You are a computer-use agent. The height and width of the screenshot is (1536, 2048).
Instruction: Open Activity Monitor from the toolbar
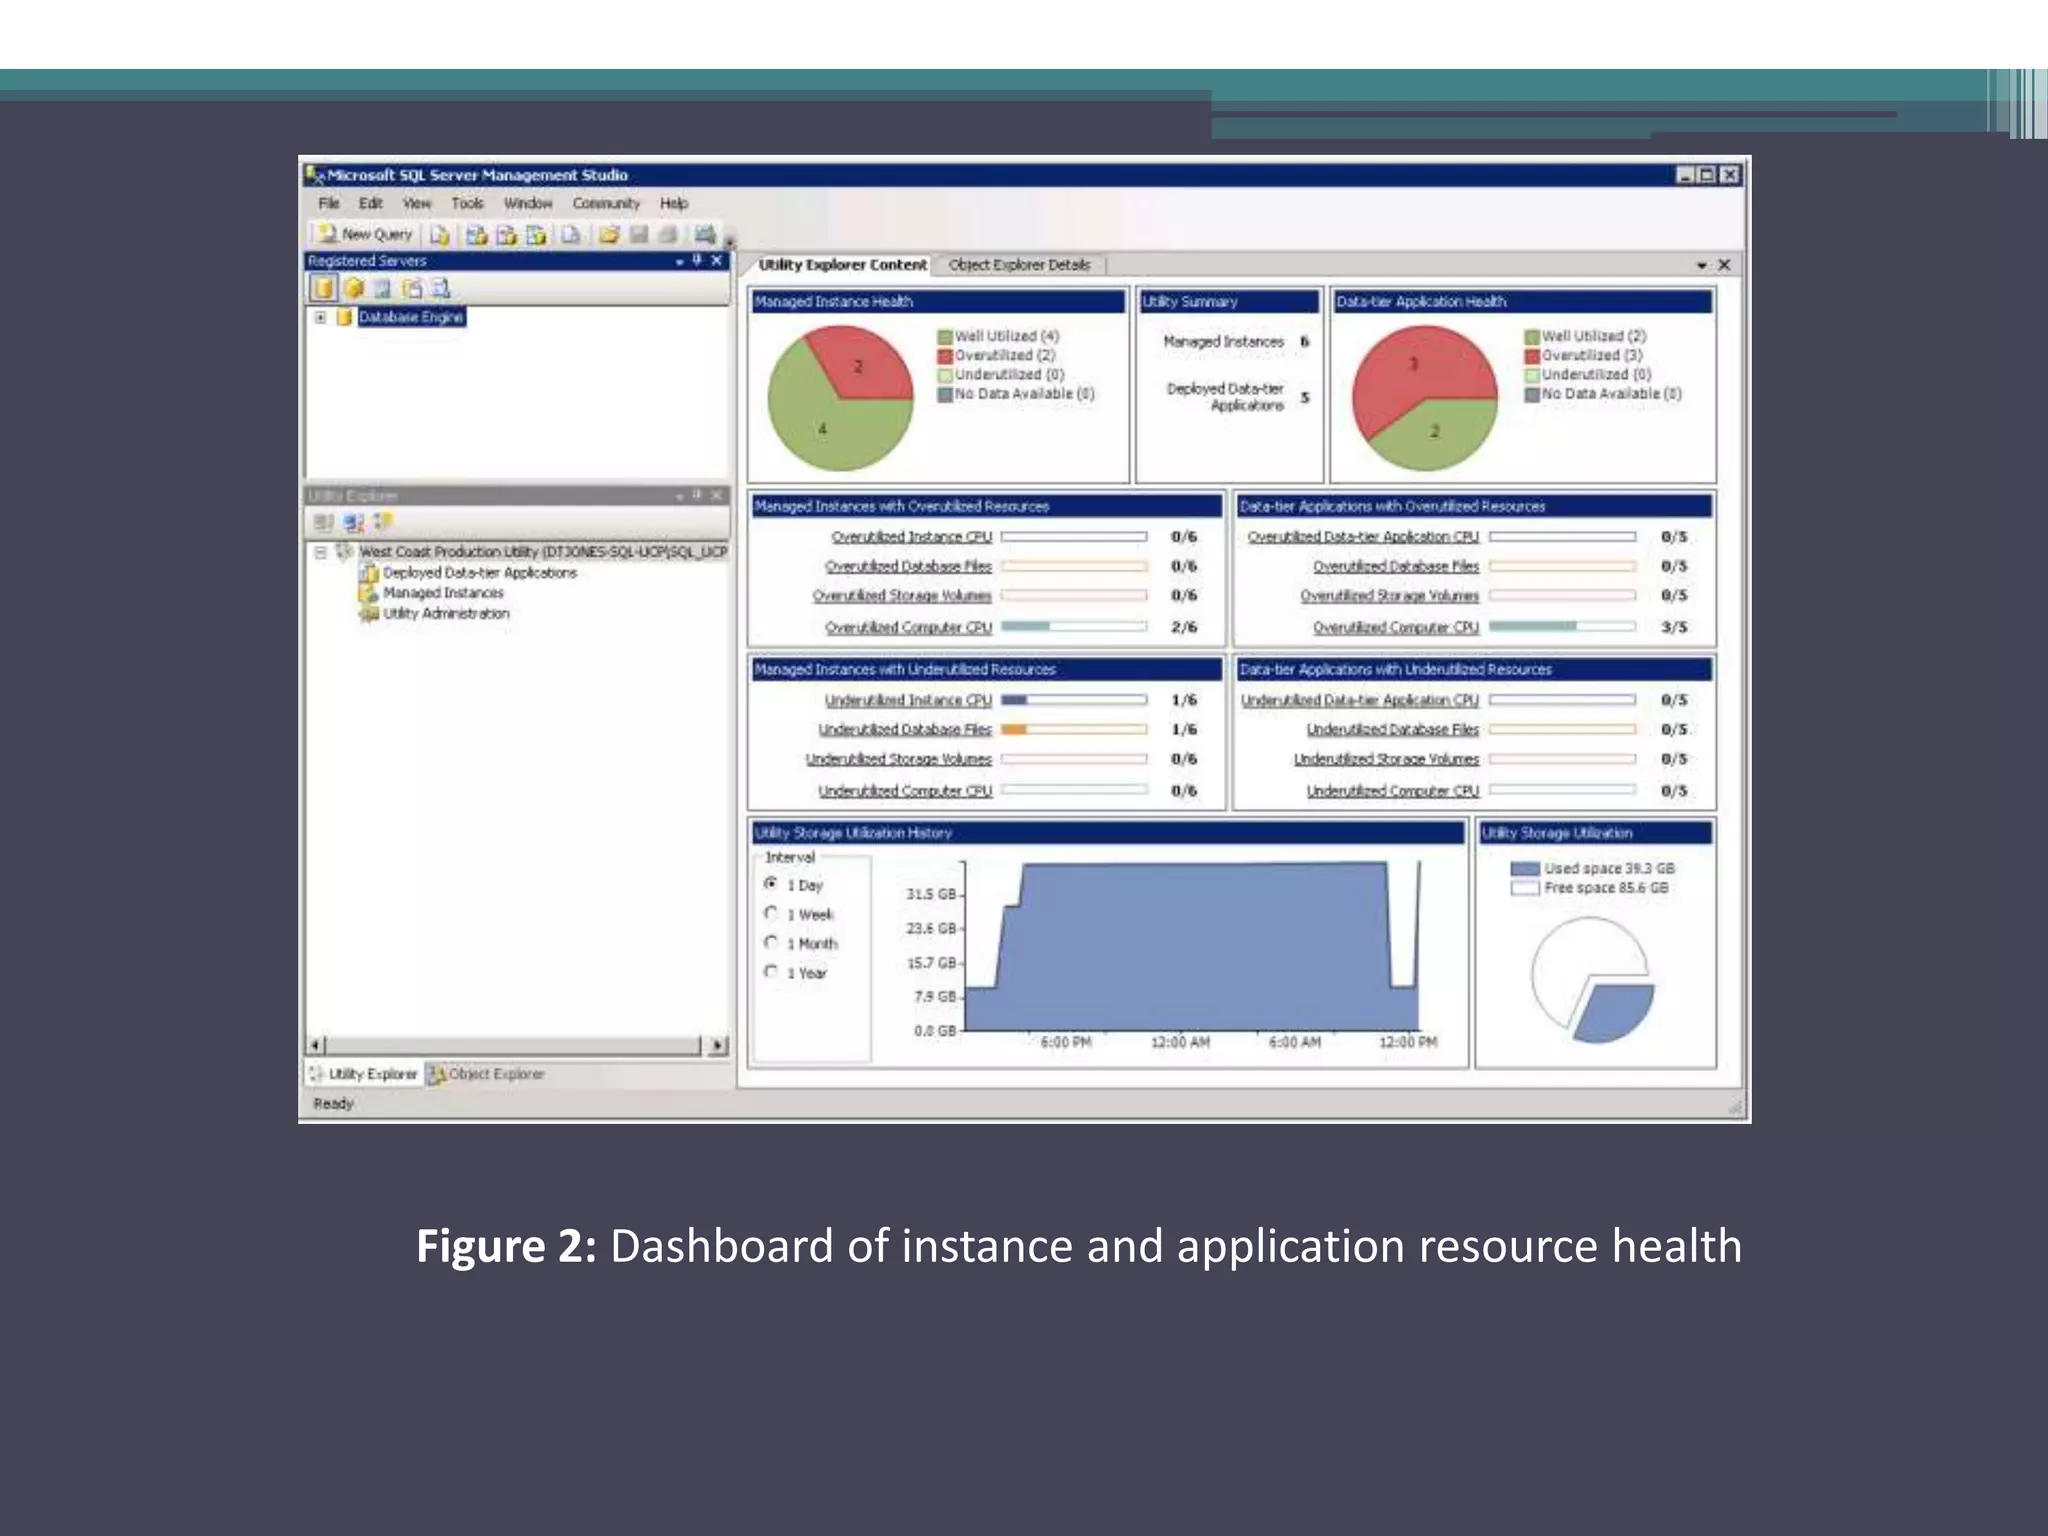705,235
